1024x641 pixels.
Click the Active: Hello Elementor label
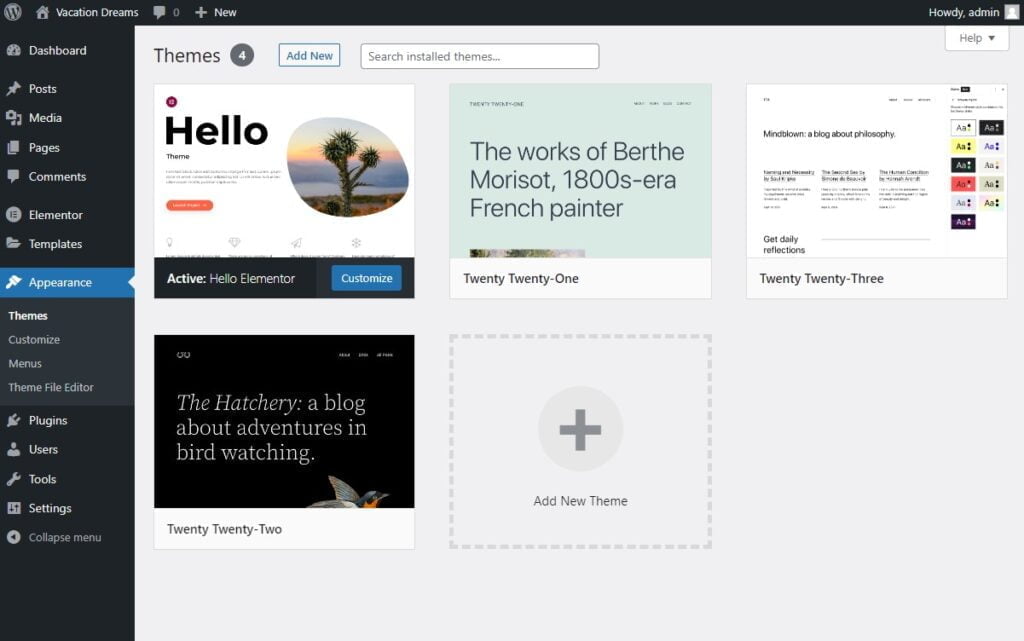pos(231,279)
